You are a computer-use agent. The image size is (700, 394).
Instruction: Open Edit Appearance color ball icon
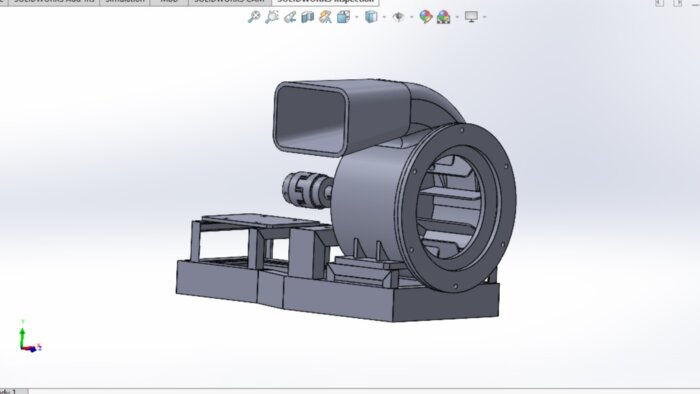426,17
